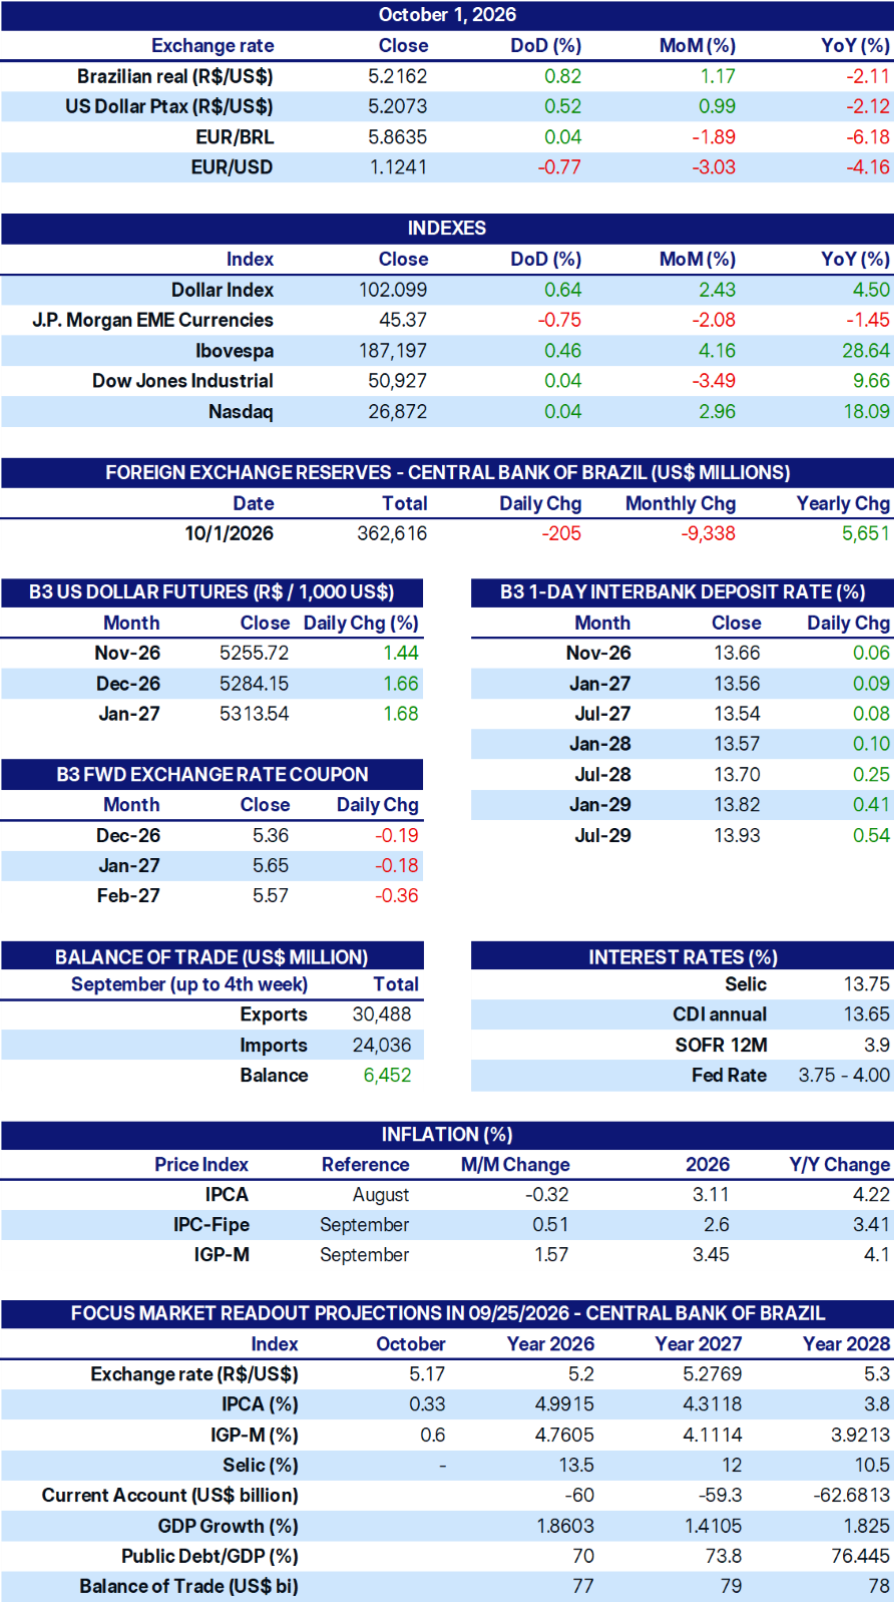This screenshot has height=1602, width=894.
Task: Select the trade Balance value 6,452
Action: point(387,1076)
